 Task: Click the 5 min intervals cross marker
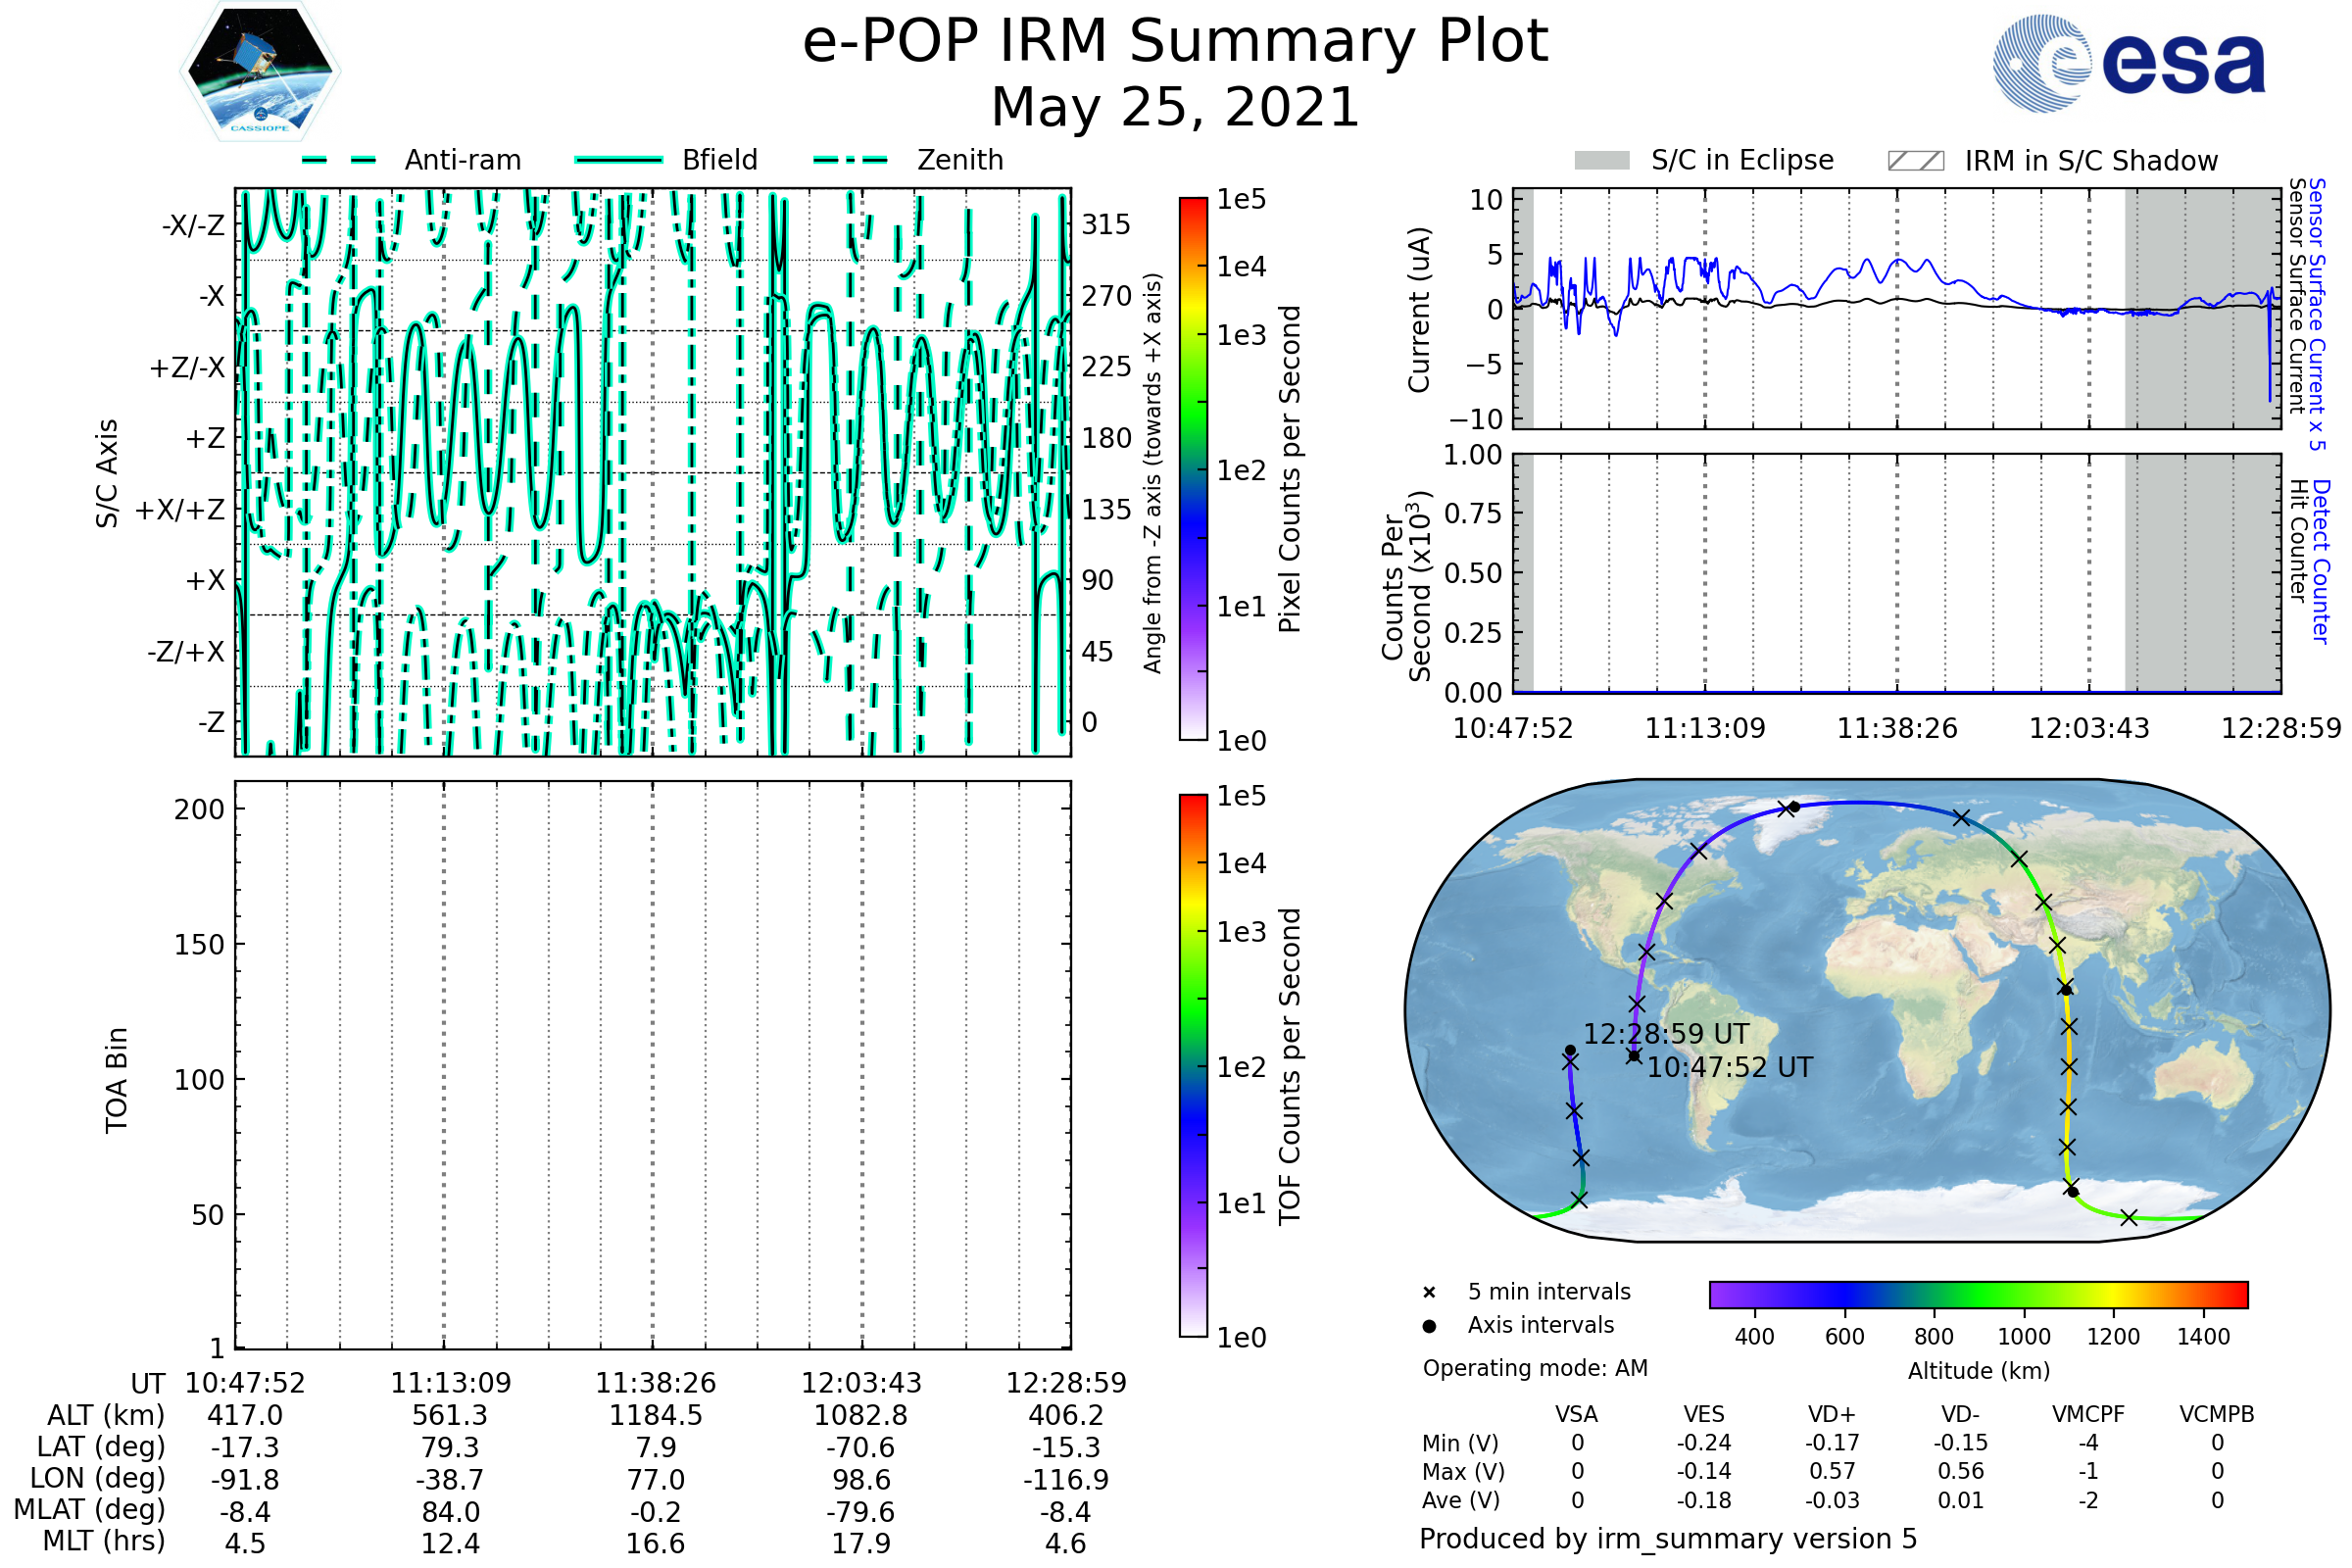1429,1293
